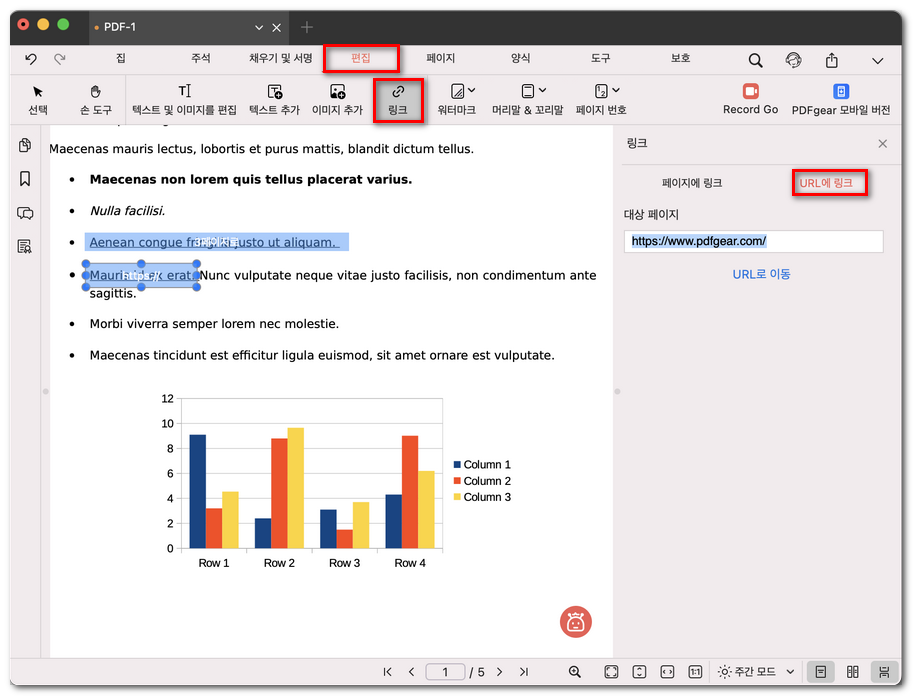Viewport: 913px width, 696px height.
Task: Switch to two-page view mode
Action: [852, 672]
